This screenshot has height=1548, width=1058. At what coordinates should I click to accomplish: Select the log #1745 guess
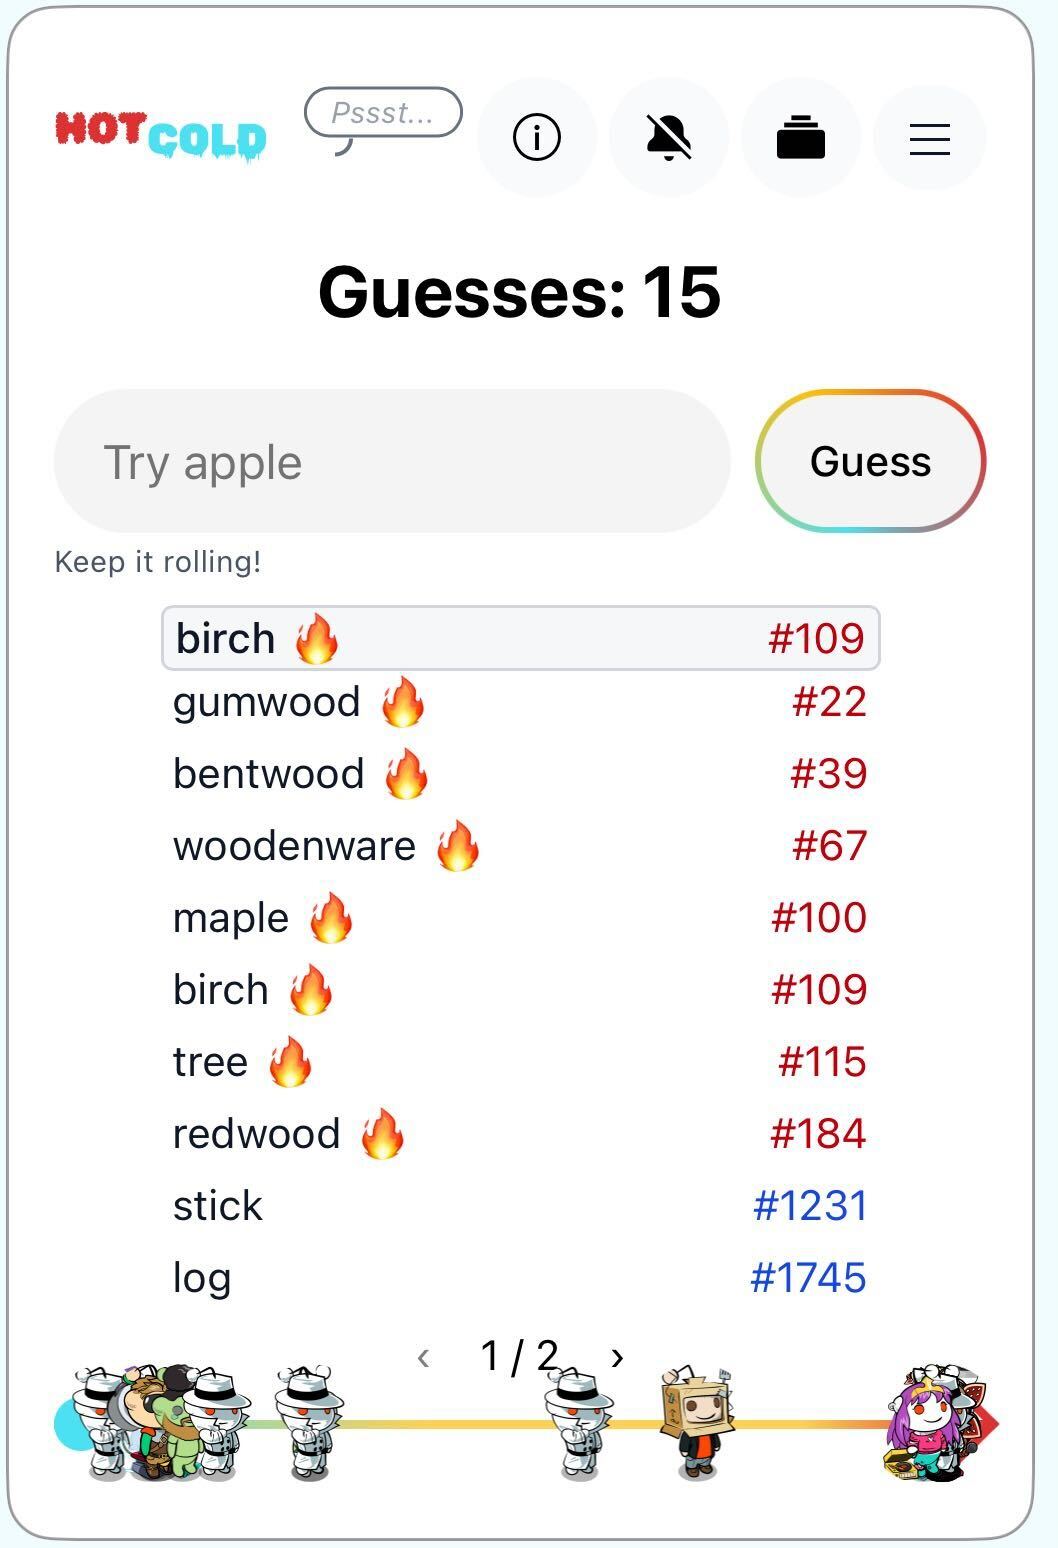520,1278
